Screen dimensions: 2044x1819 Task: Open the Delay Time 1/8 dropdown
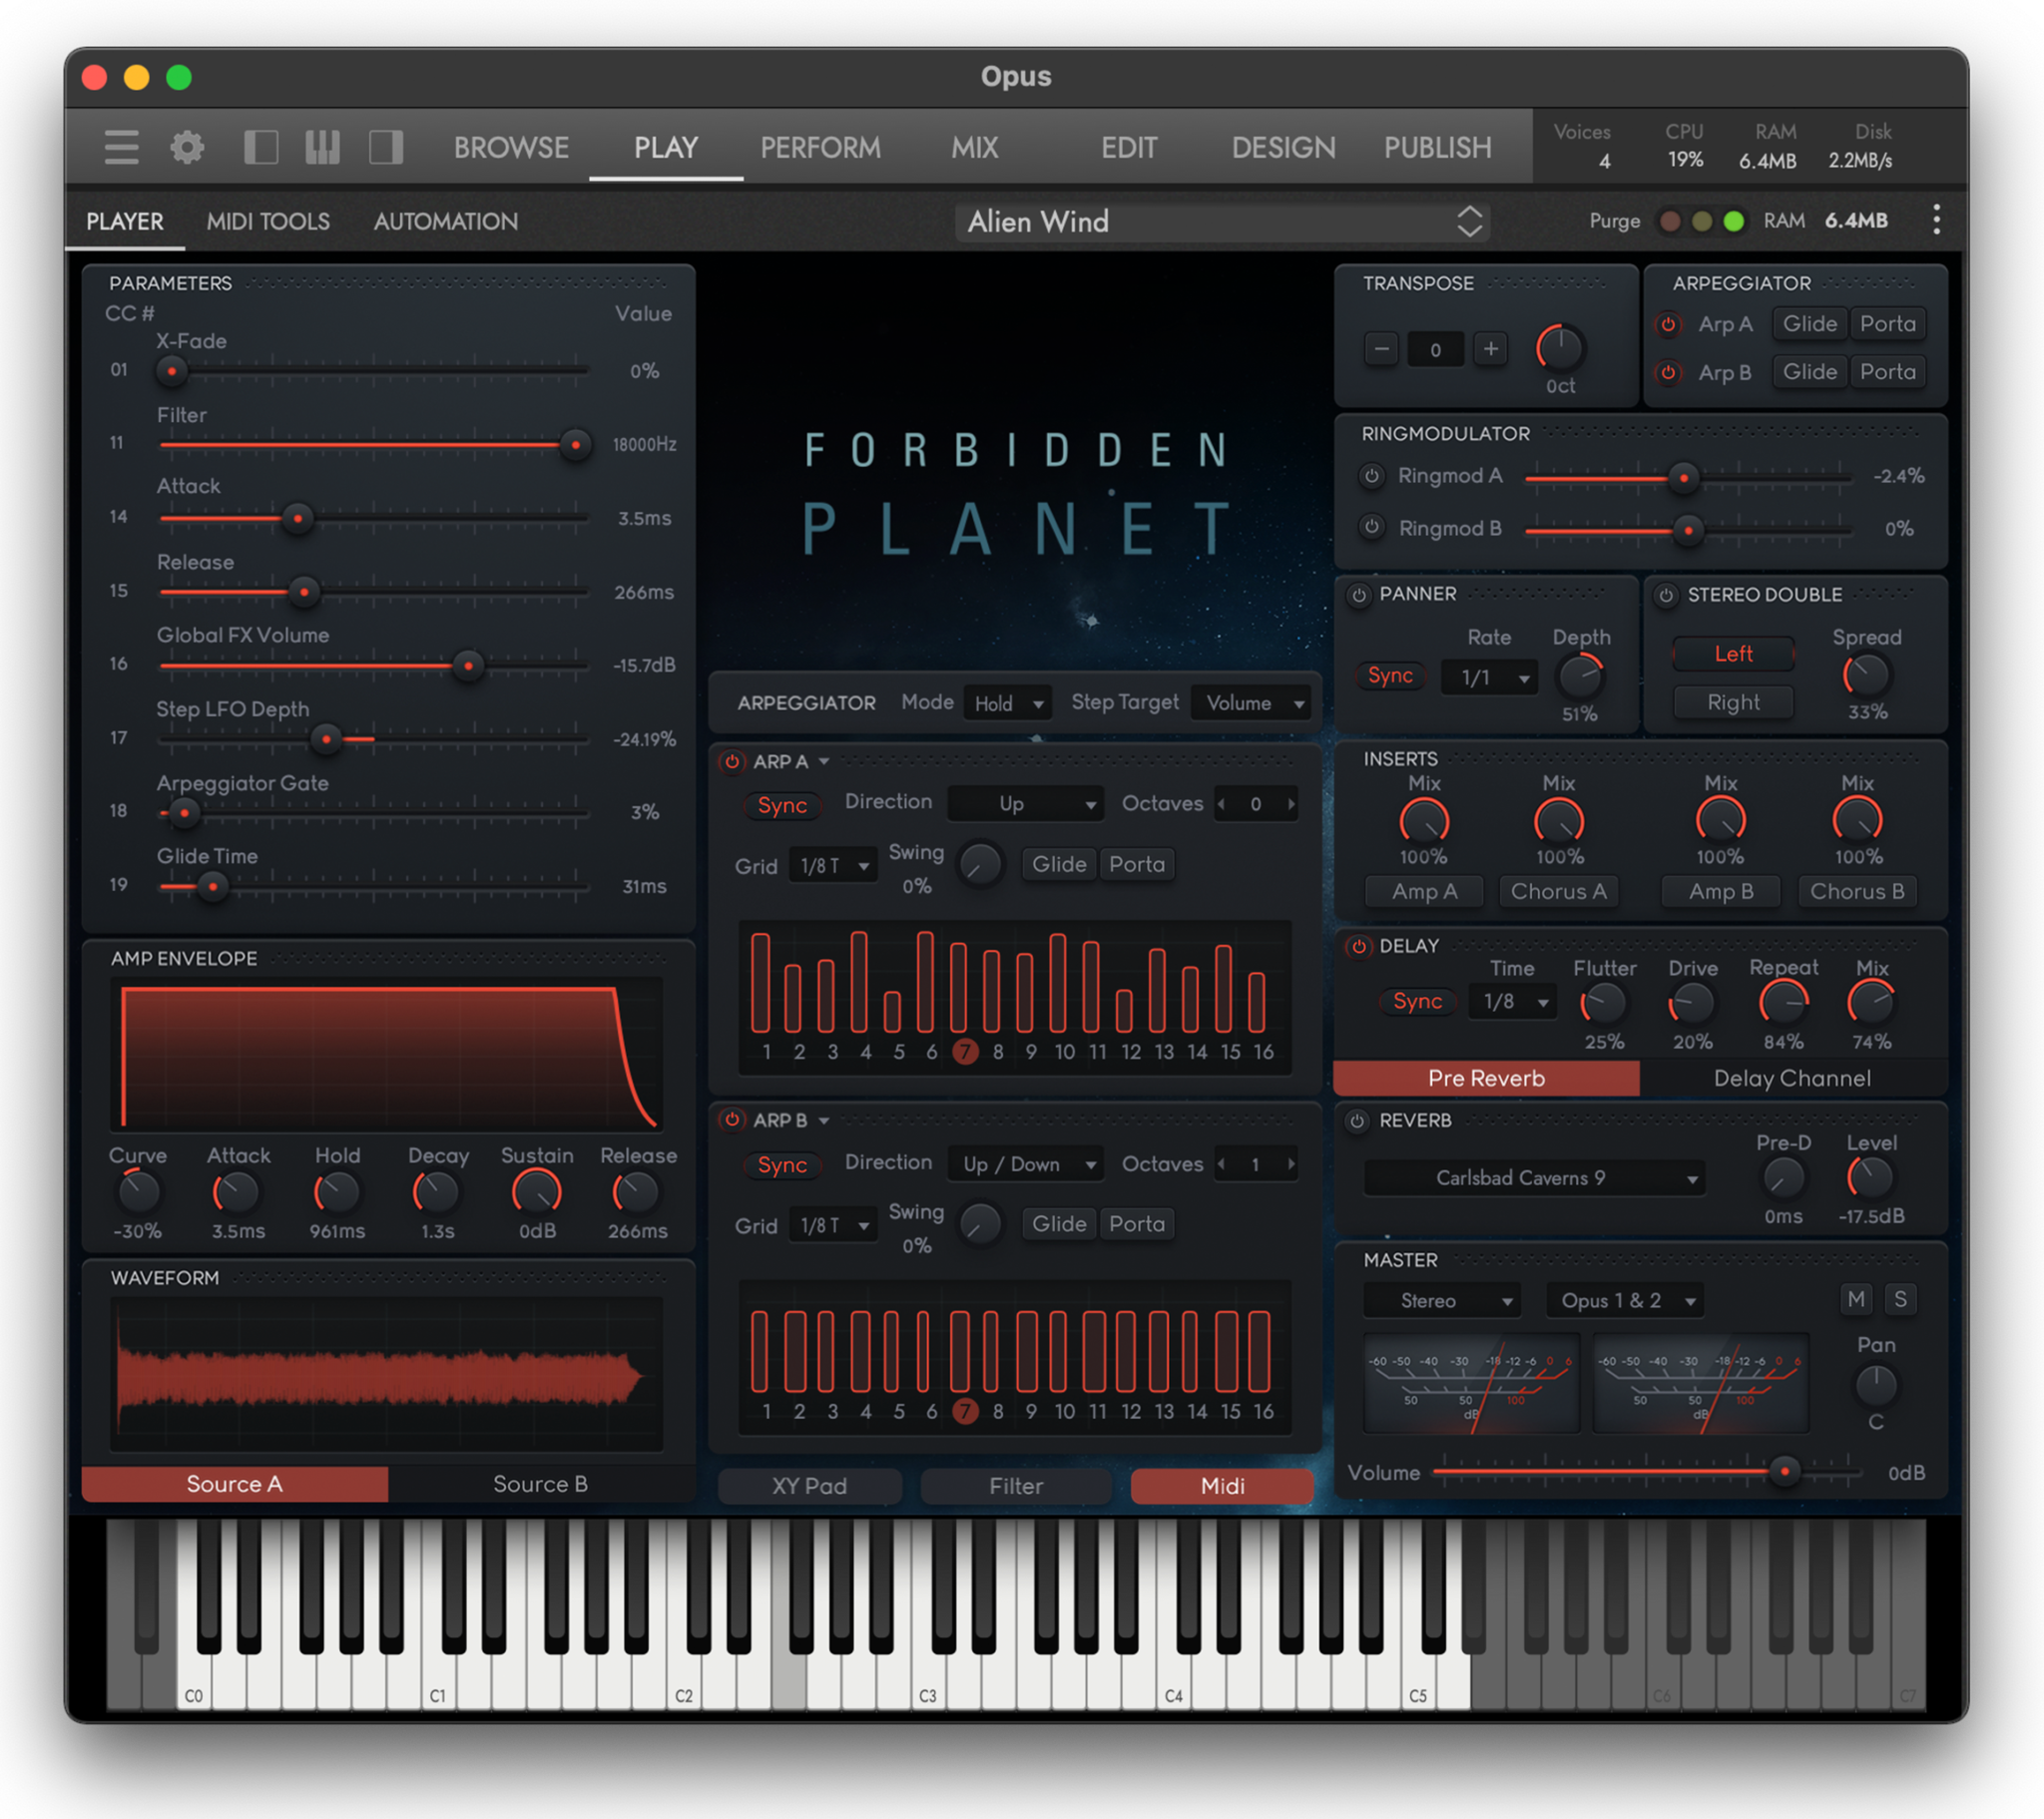(1513, 1002)
